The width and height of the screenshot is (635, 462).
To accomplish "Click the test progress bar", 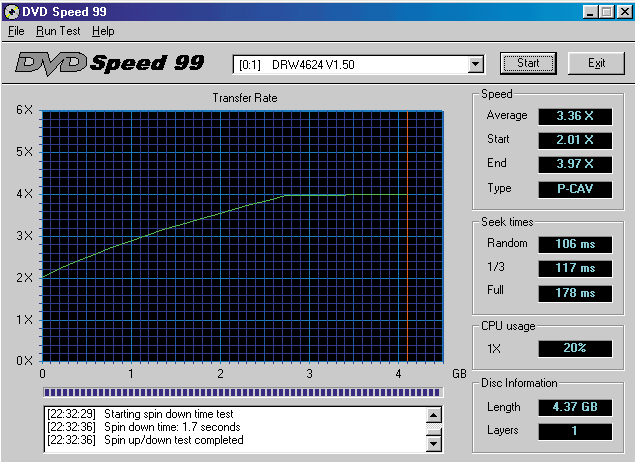I will 243,392.
